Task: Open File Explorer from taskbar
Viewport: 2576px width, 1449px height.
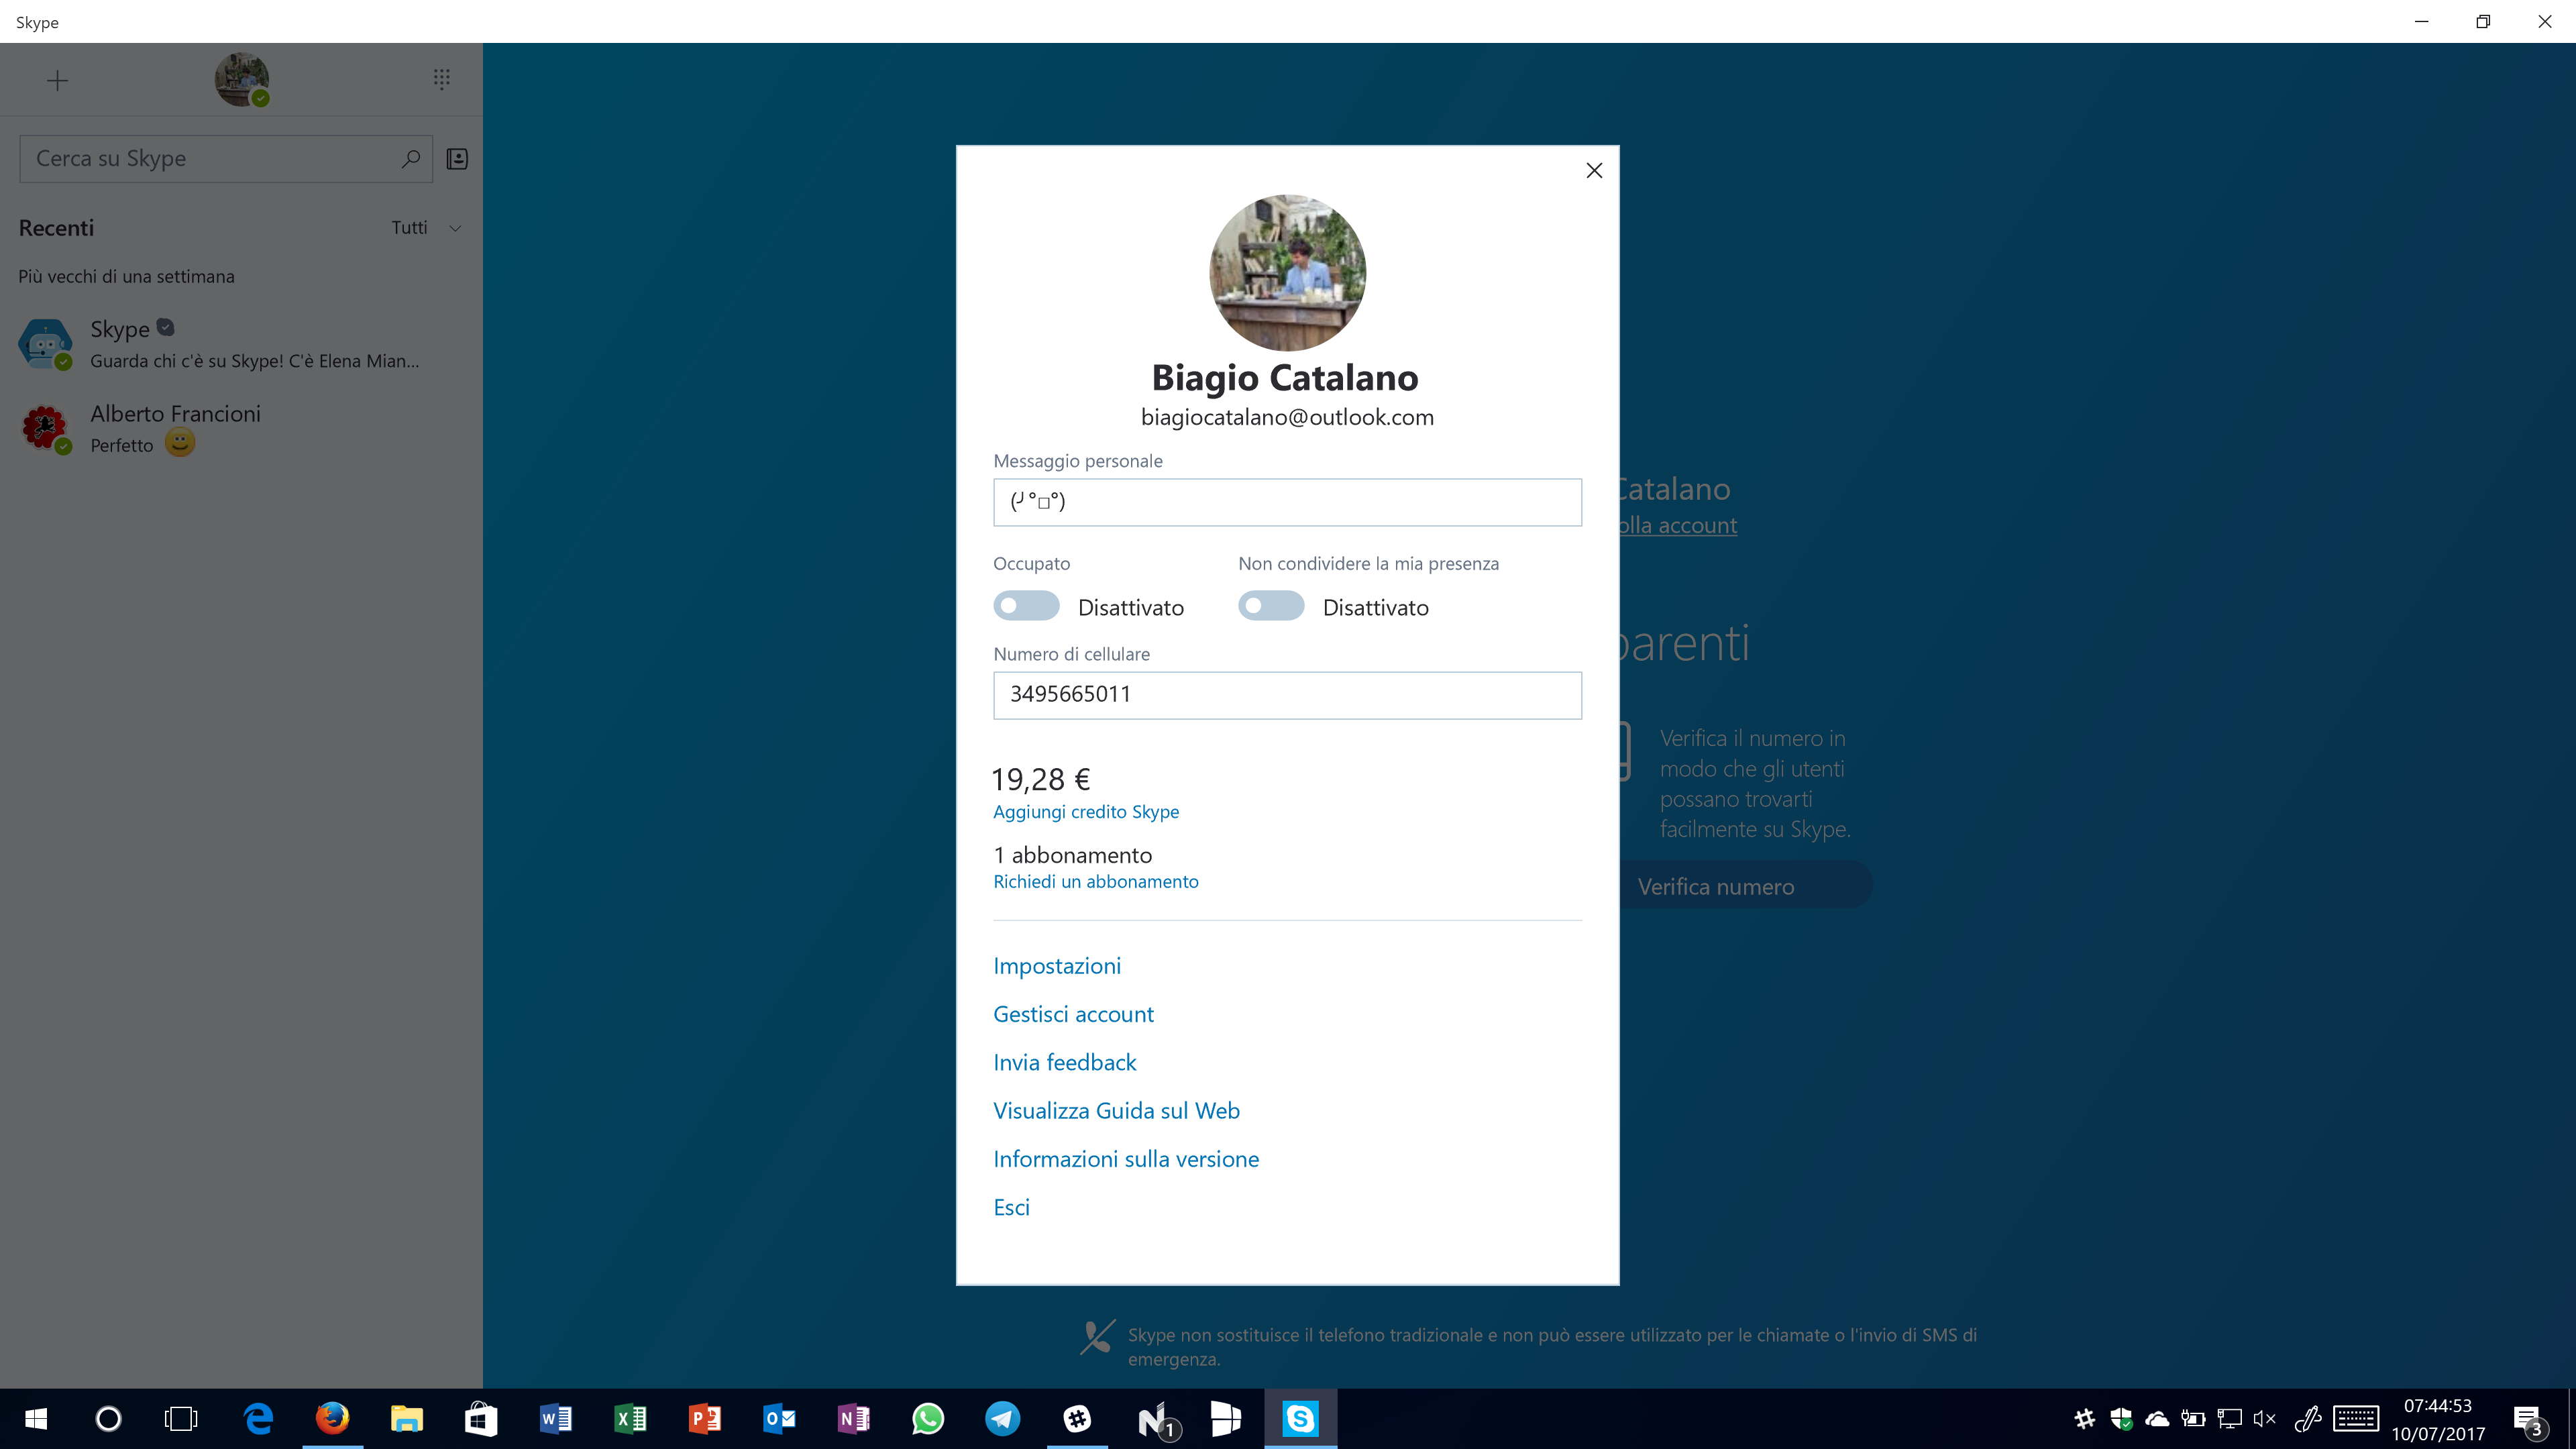Action: click(x=407, y=1418)
